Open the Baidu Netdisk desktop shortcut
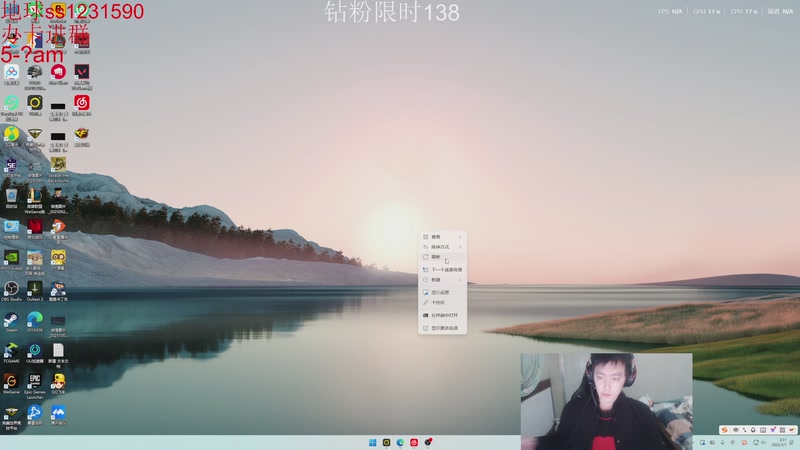Screen dimensions: 800x450 tap(11, 72)
